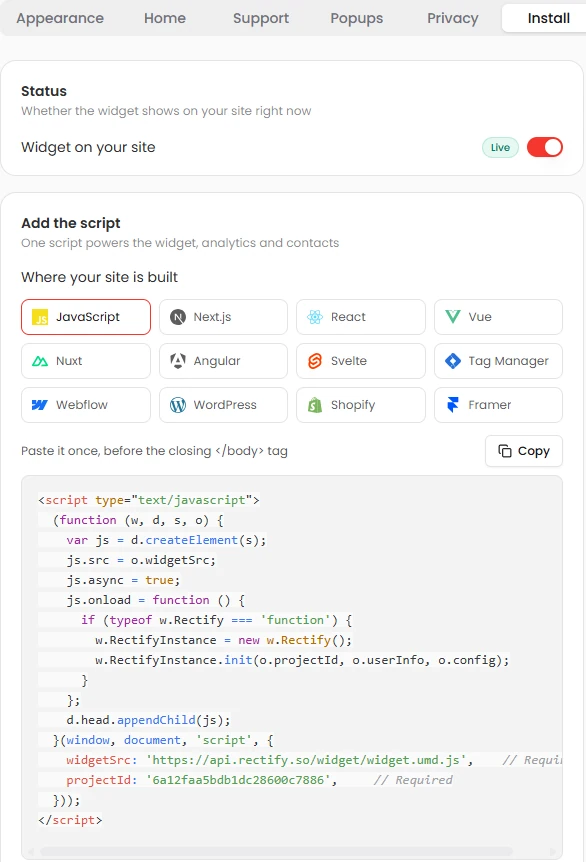The height and width of the screenshot is (862, 586).
Task: Click the Next.js logo icon
Action: tap(178, 317)
